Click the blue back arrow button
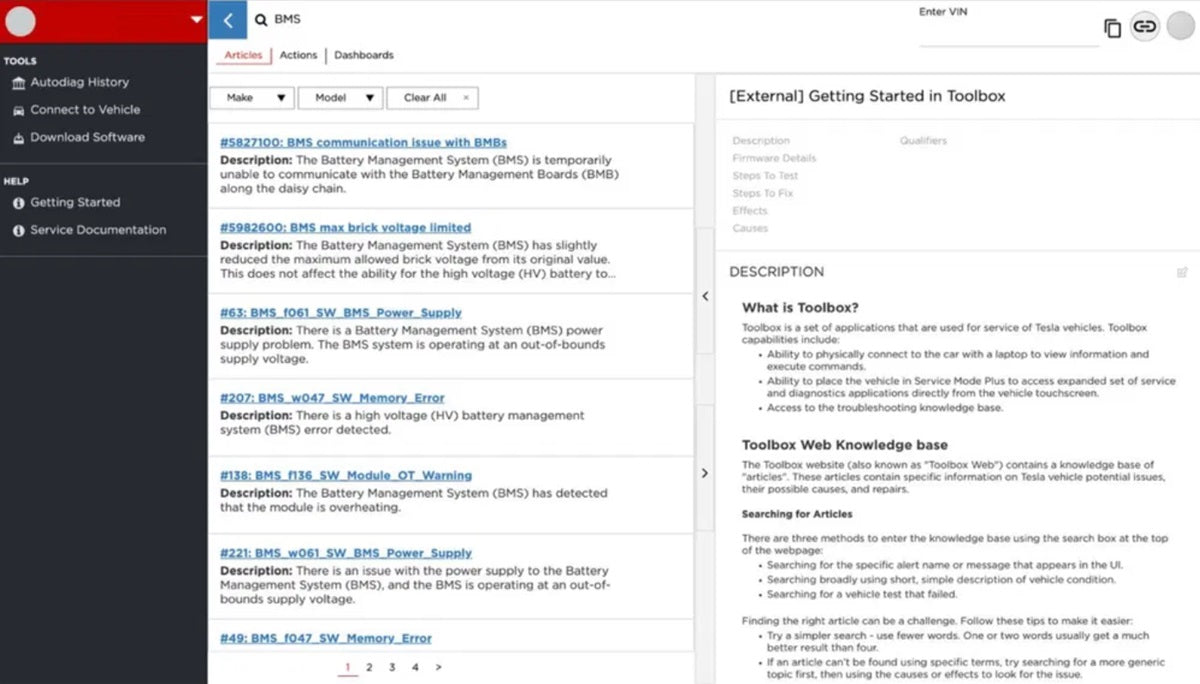 click(x=227, y=20)
